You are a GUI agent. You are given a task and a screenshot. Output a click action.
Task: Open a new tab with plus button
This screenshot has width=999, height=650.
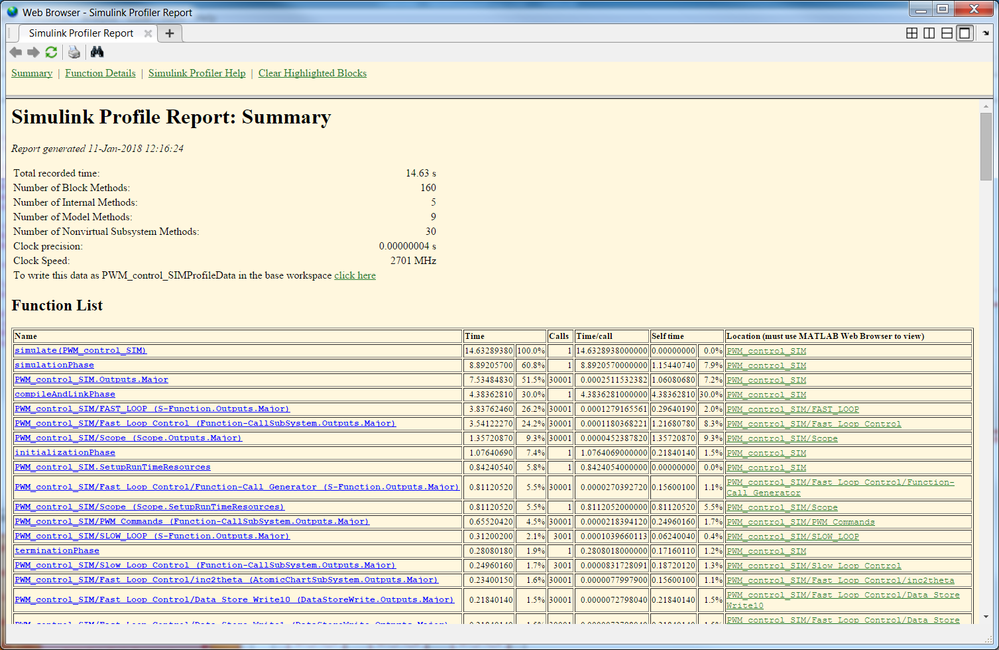169,33
